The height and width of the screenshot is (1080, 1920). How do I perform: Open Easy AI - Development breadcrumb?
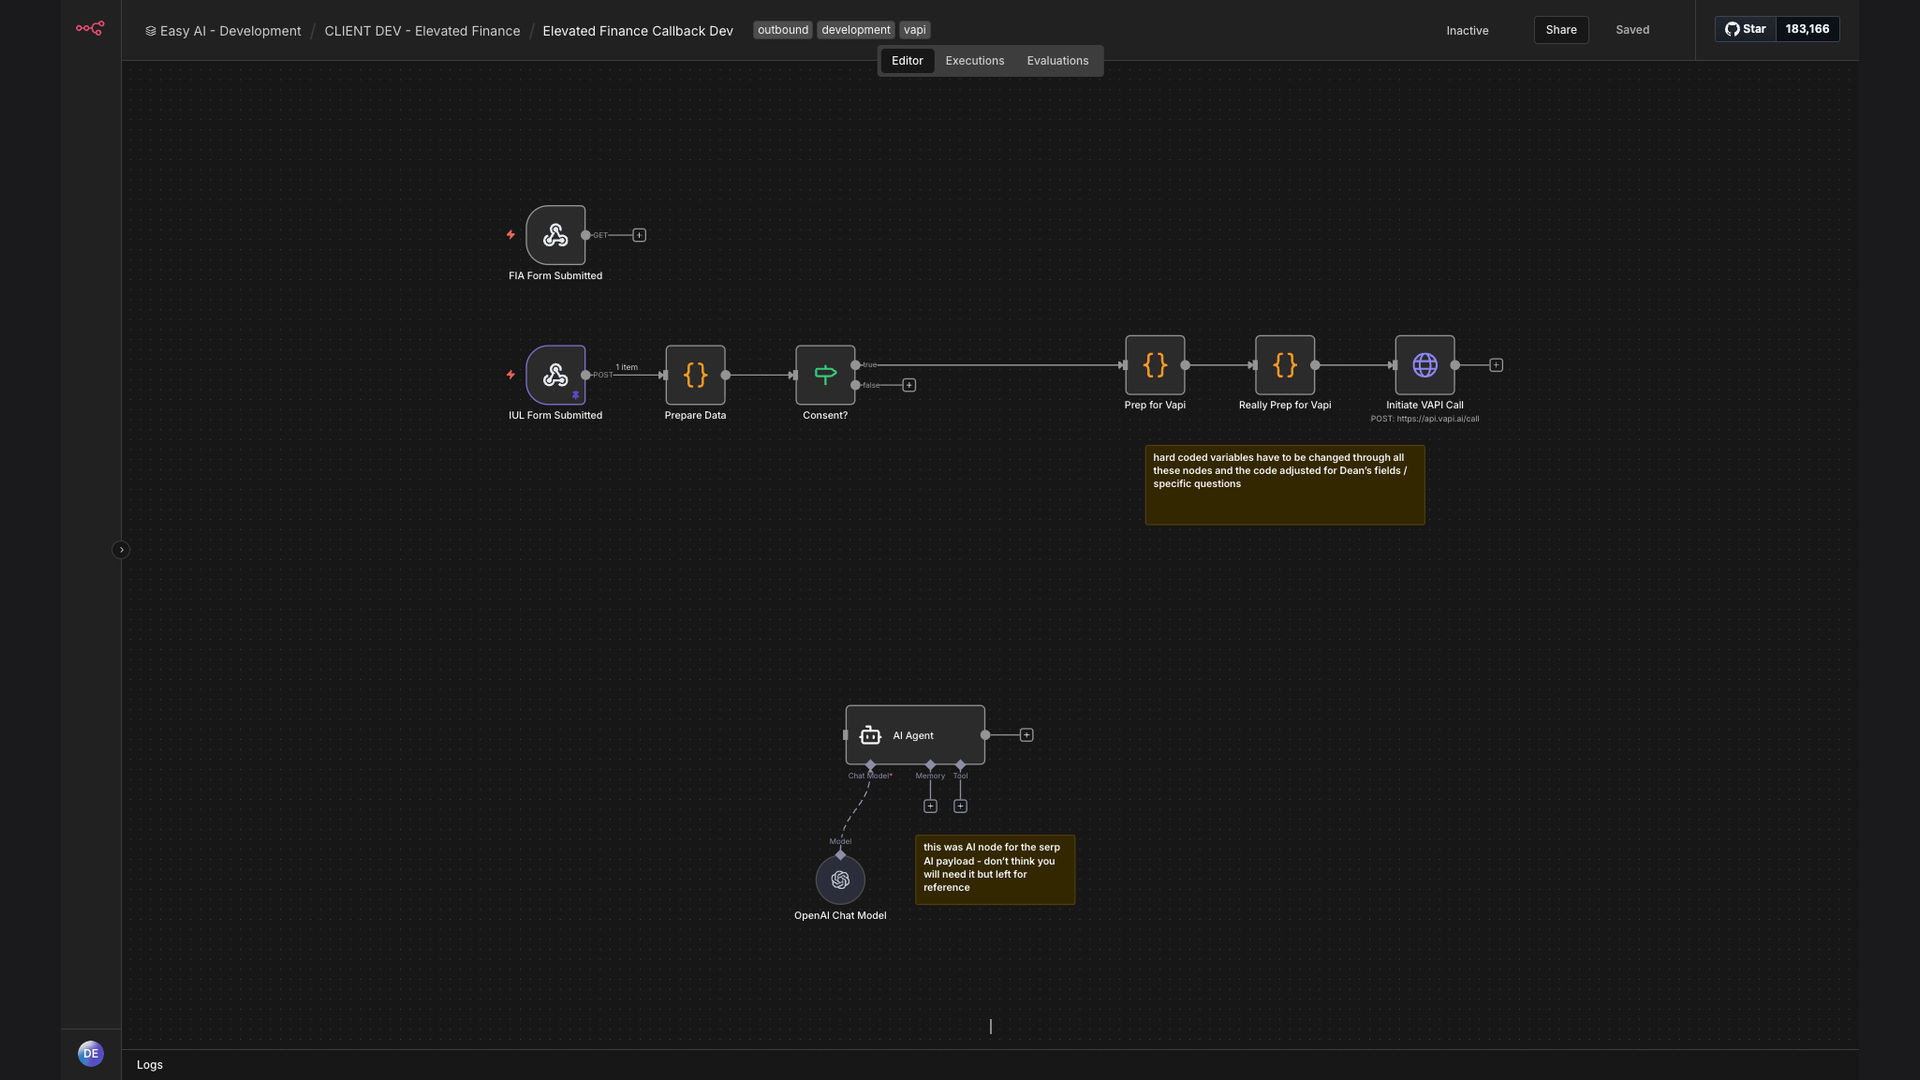click(x=223, y=31)
